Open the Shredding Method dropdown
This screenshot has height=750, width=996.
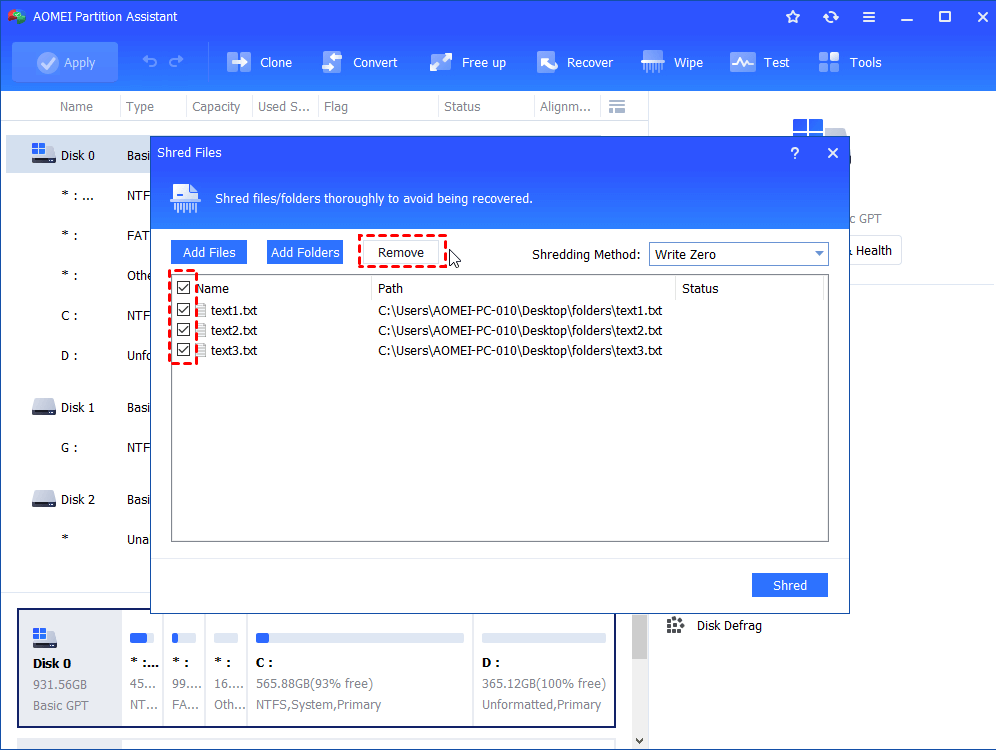[x=739, y=254]
